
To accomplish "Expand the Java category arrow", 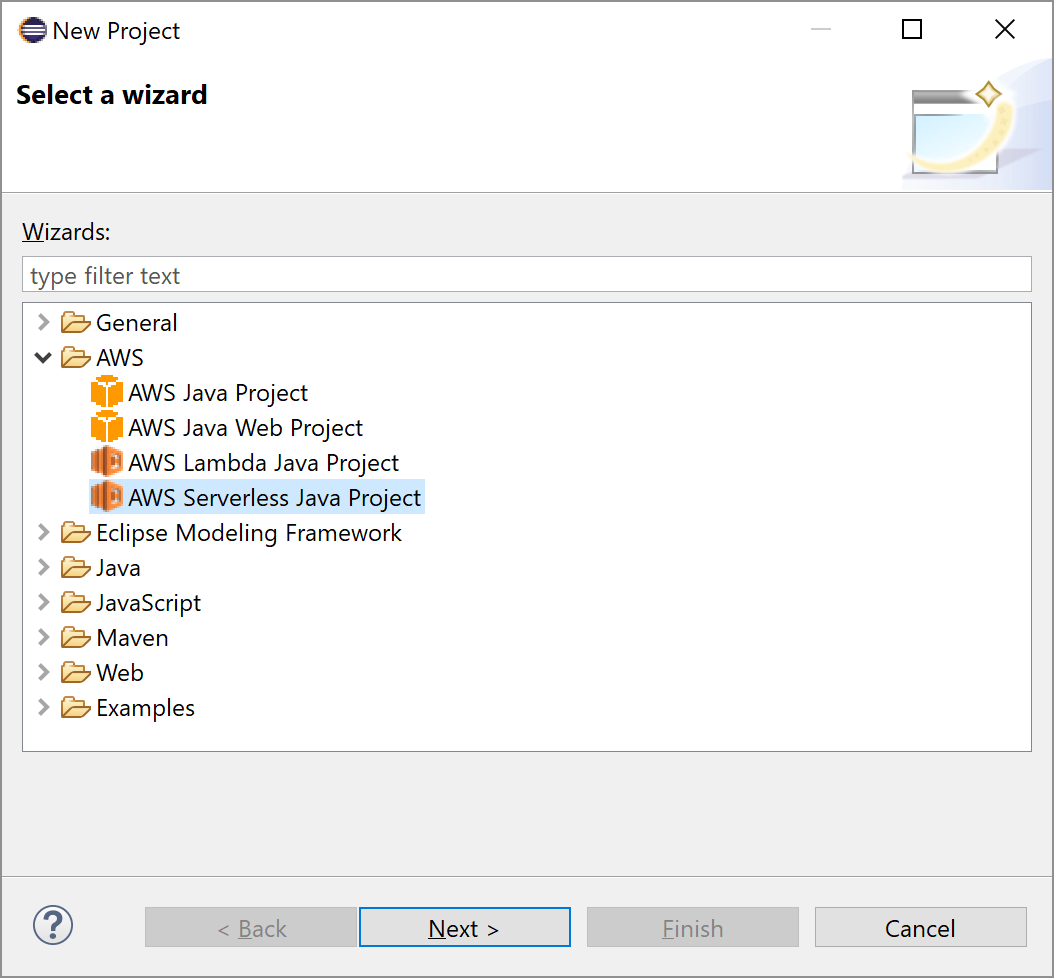I will 43,568.
